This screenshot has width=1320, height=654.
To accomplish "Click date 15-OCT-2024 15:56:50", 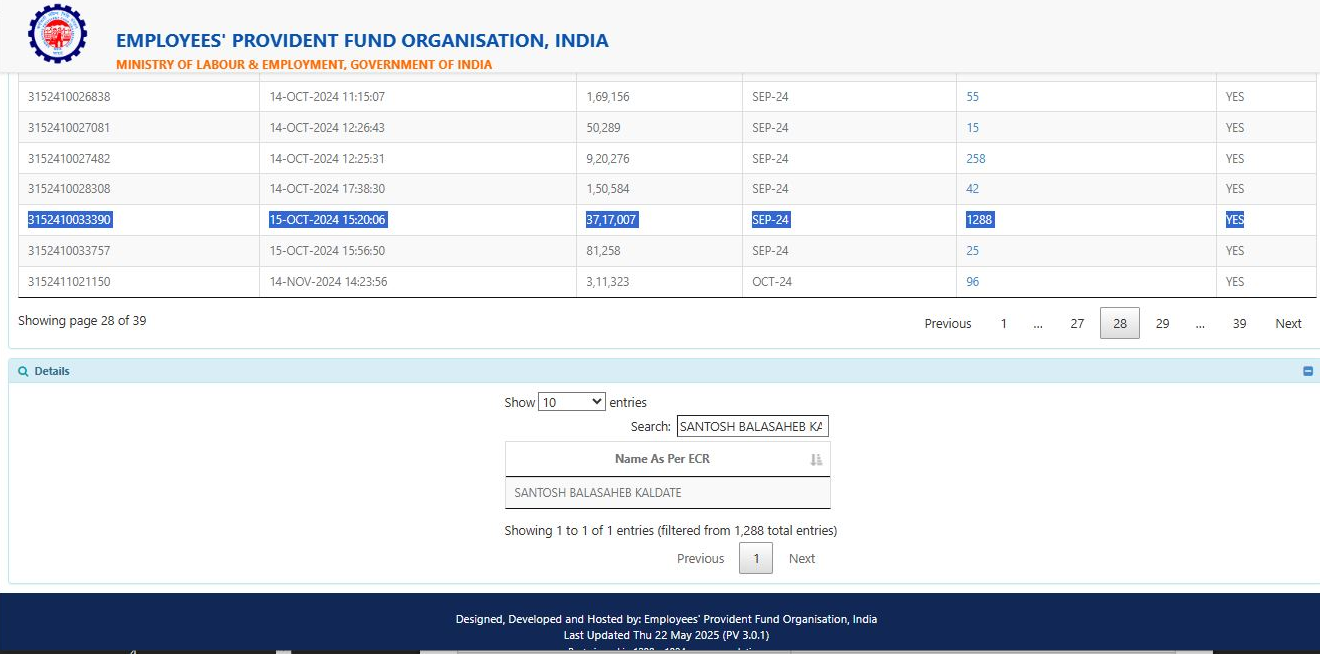I will [327, 251].
